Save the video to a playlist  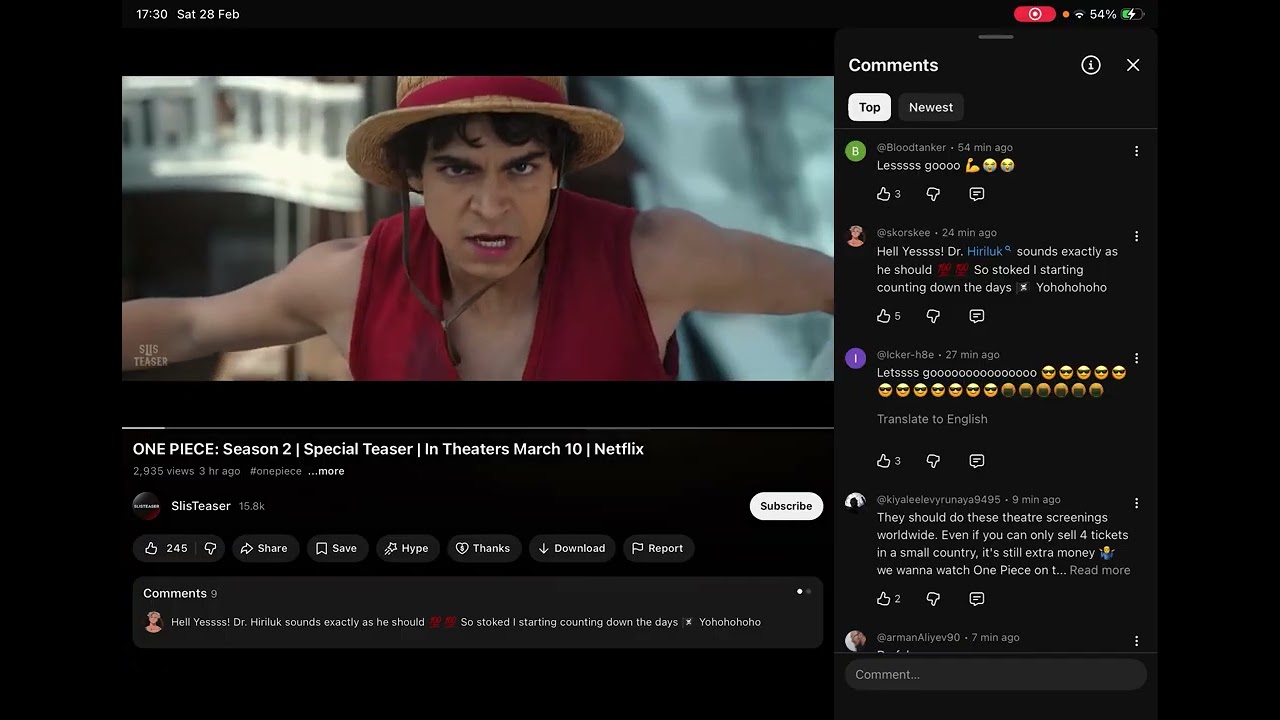click(x=337, y=548)
